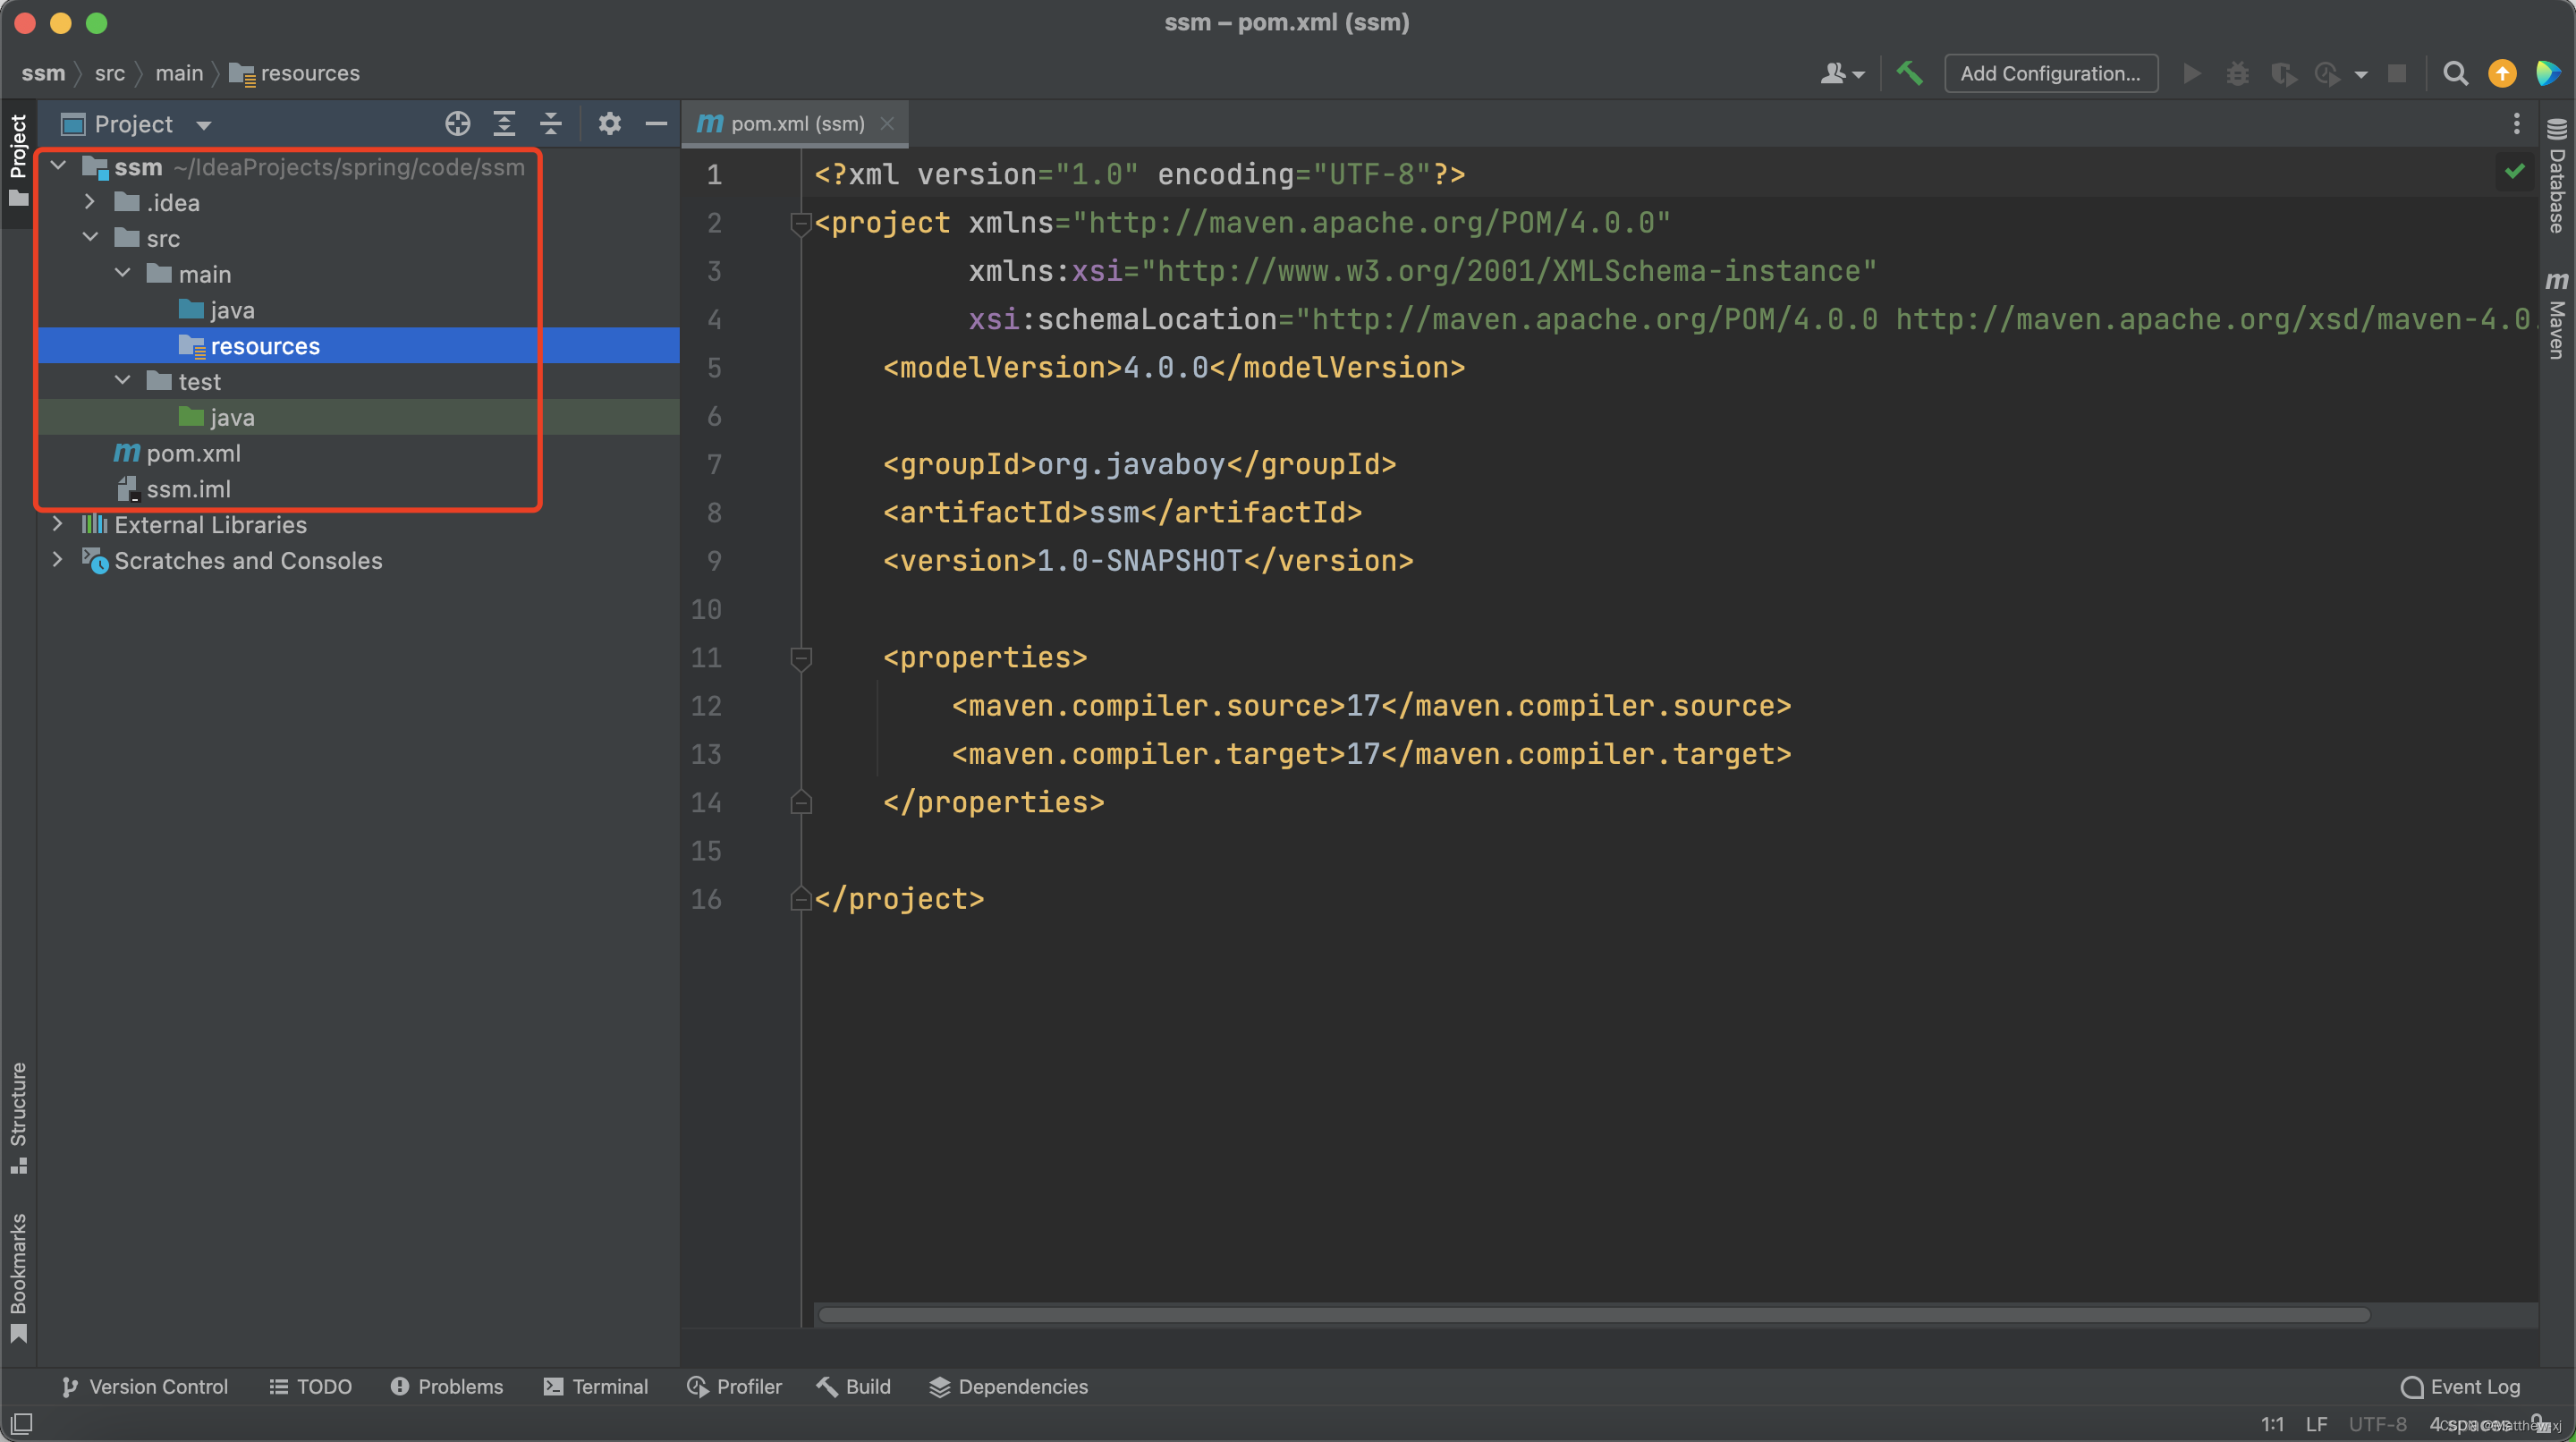Expand the .idea folder

(90, 202)
